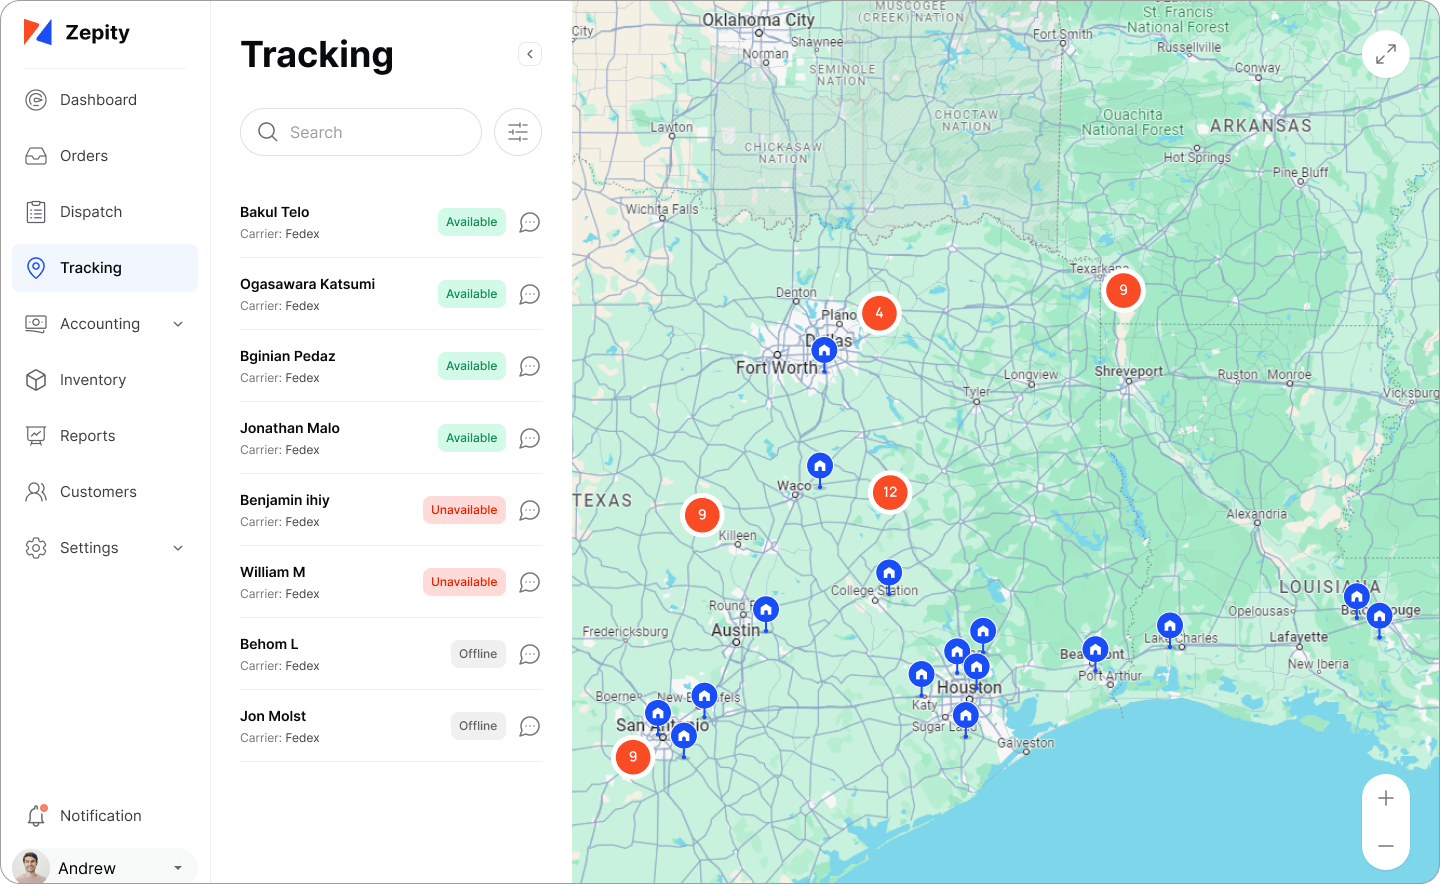Go to Dashboard page
This screenshot has height=884, width=1440.
point(98,100)
